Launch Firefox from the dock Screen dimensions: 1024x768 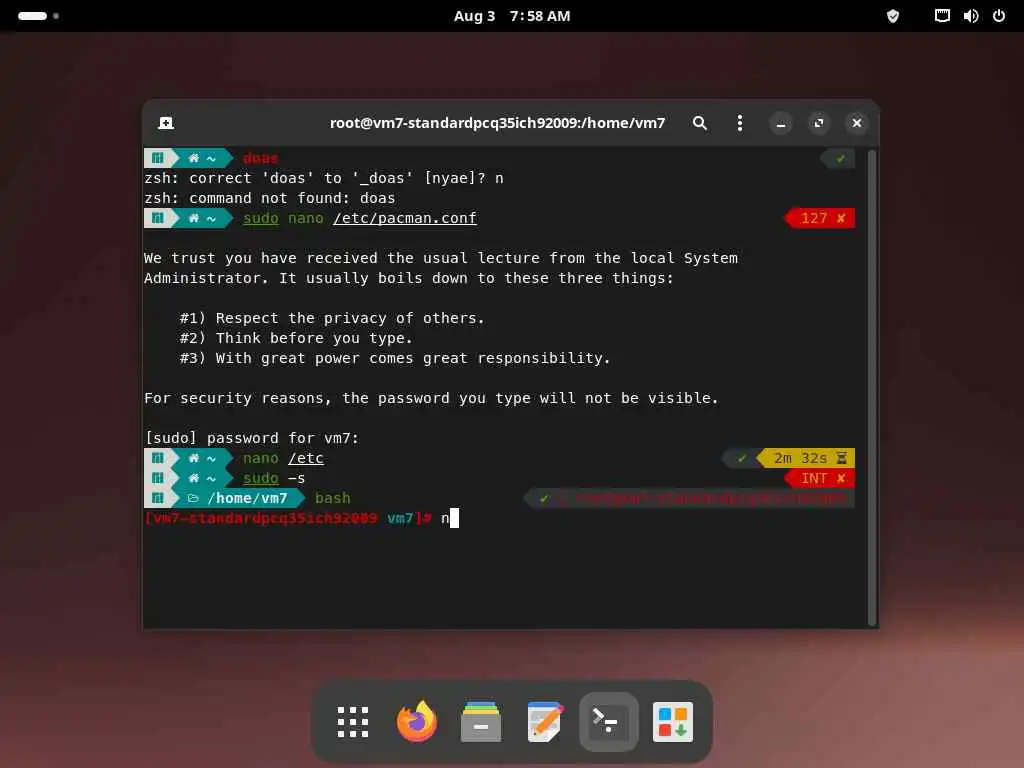click(417, 722)
